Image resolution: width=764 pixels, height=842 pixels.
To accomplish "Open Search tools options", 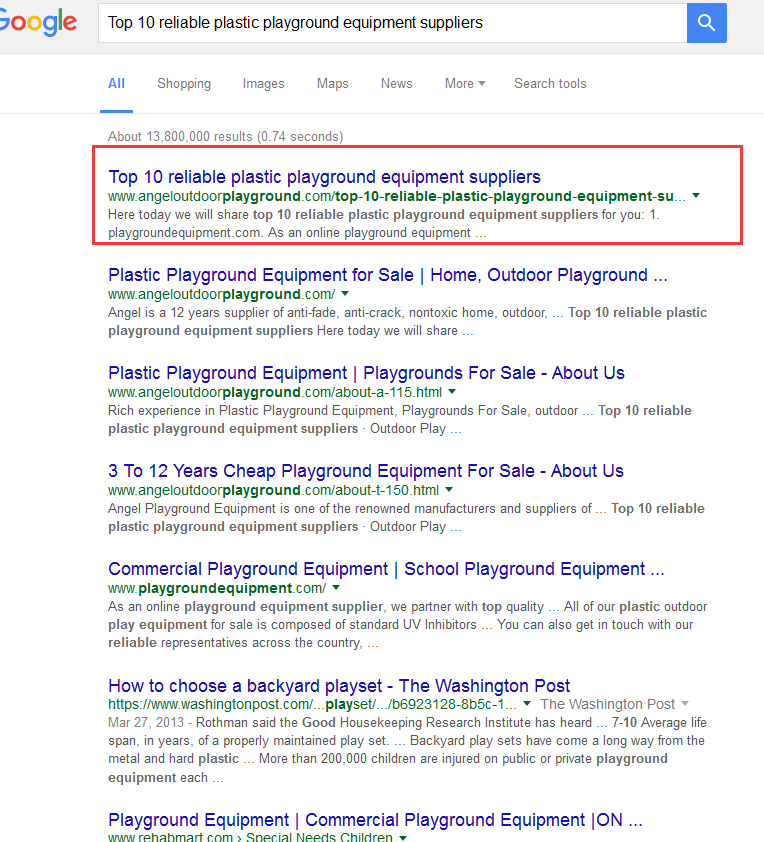I will coord(550,84).
